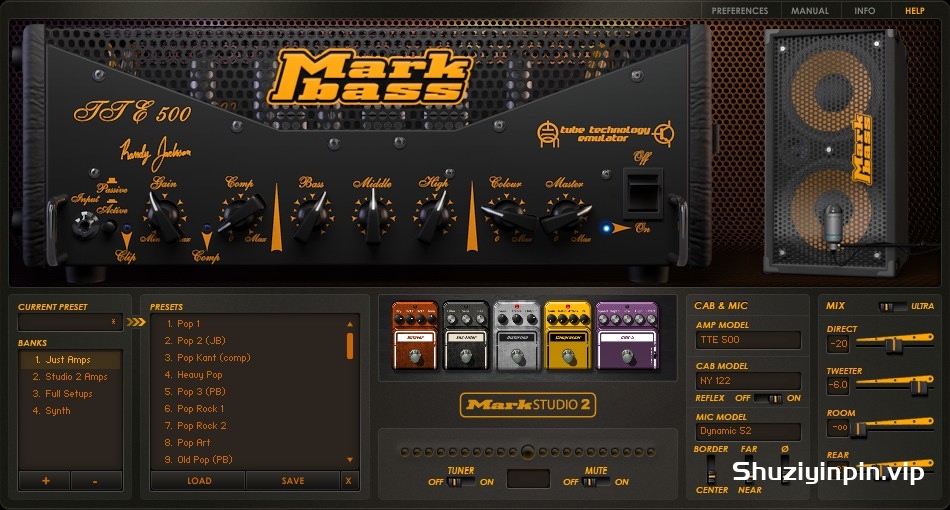Click the Gain knob on the amp
This screenshot has width=950, height=510.
(x=163, y=214)
